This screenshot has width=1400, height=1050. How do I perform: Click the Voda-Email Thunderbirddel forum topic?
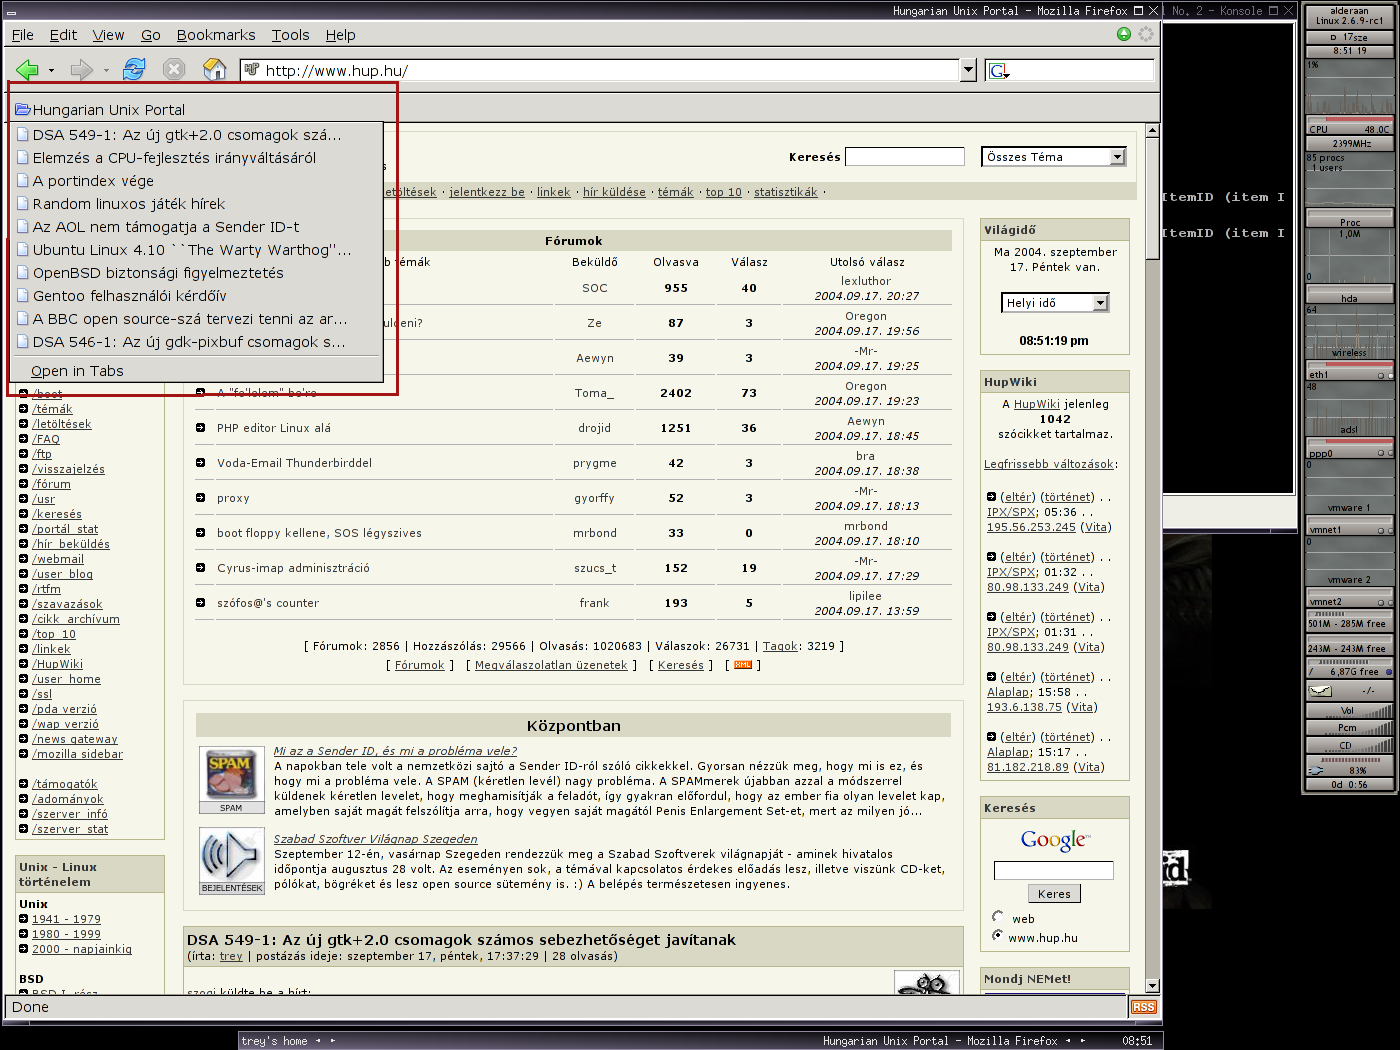click(294, 463)
